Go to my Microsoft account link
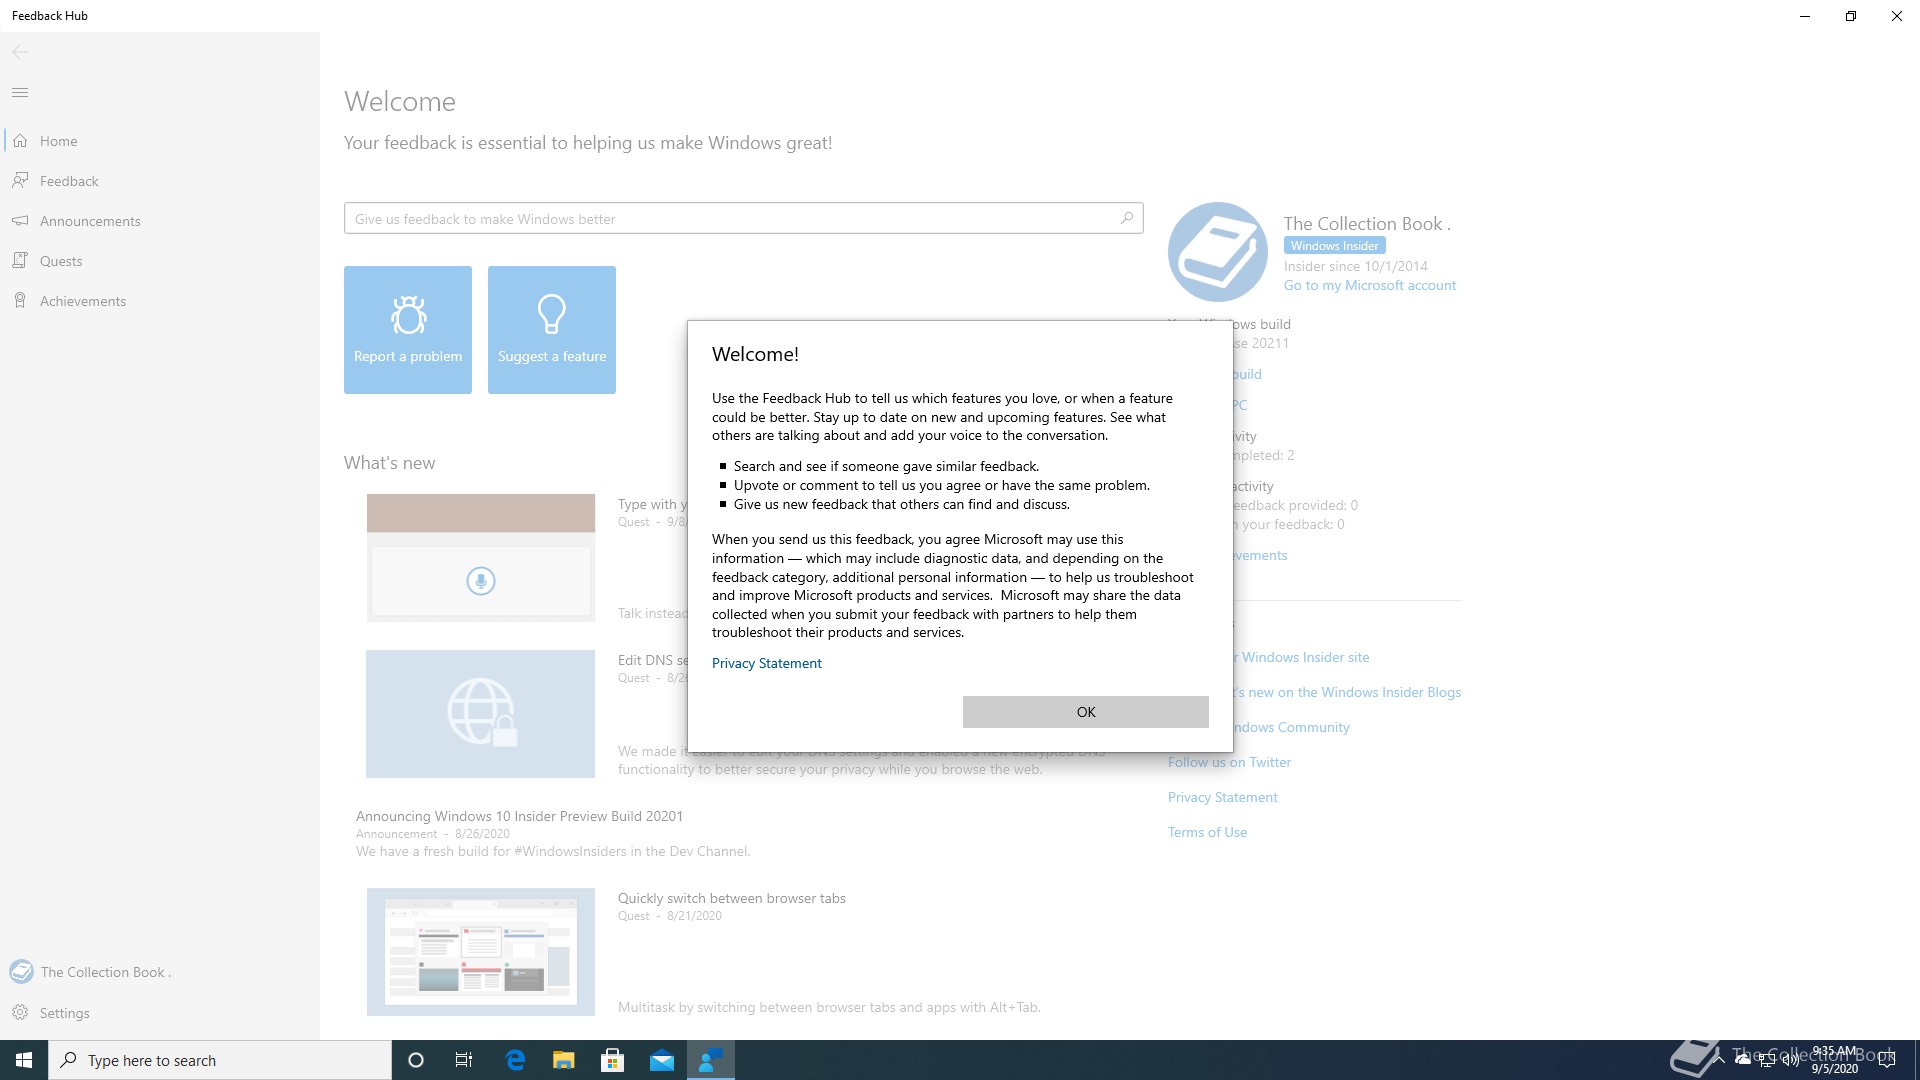Viewport: 1920px width, 1080px height. [x=1370, y=285]
